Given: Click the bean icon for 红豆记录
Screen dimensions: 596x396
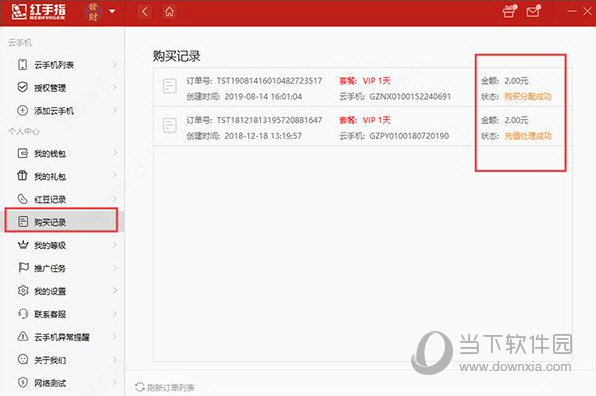Looking at the screenshot, I should [x=23, y=199].
